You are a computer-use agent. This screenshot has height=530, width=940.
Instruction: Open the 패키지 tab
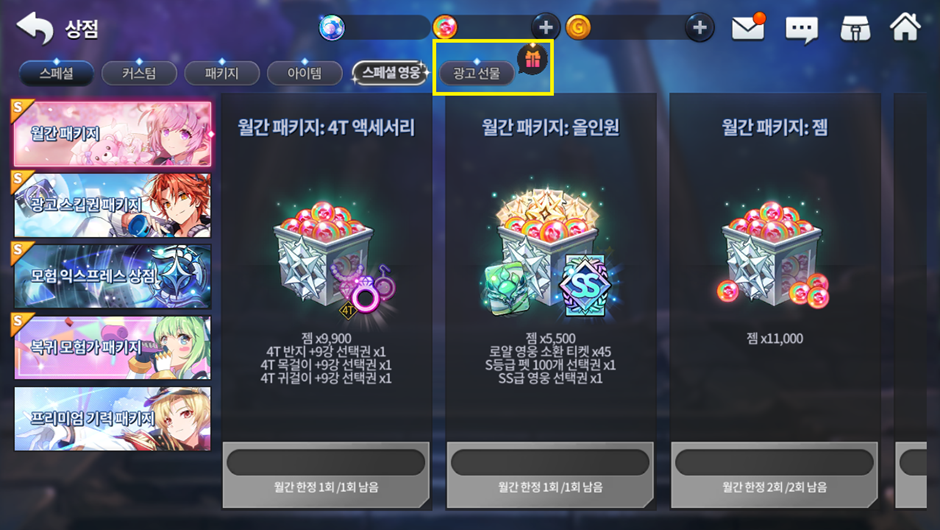222,73
